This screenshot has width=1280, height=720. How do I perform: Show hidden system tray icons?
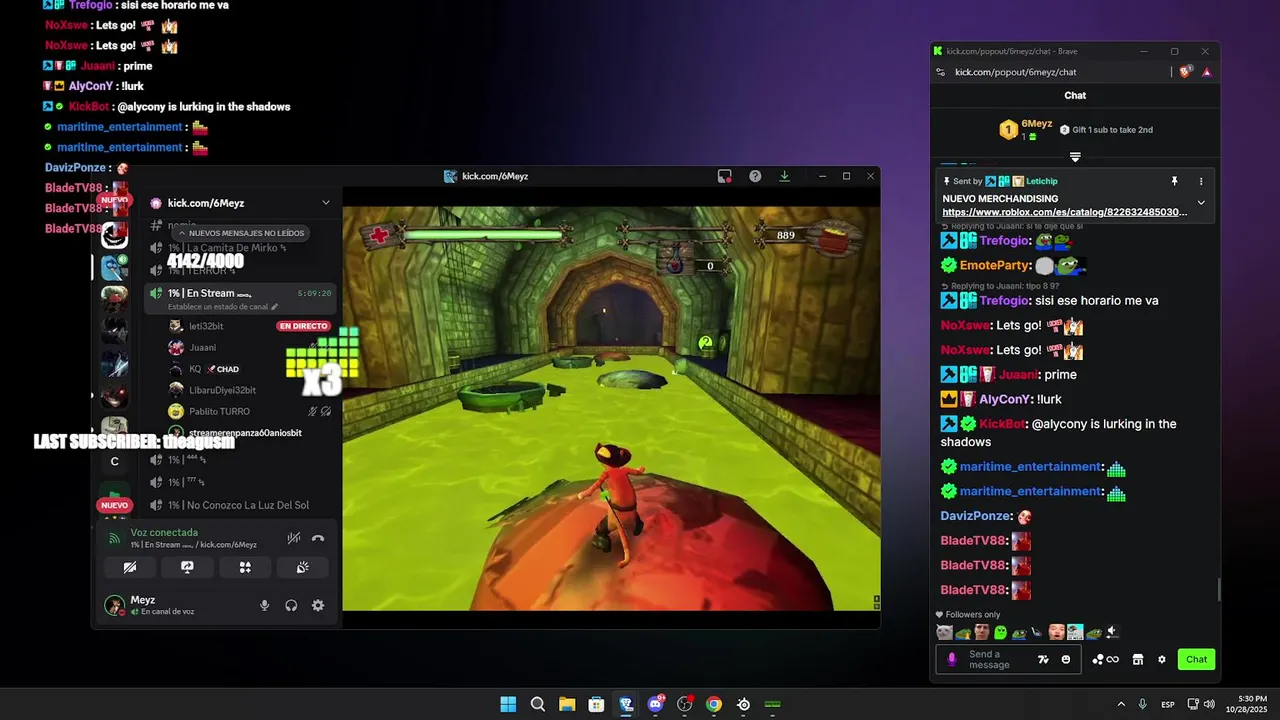tap(1121, 704)
